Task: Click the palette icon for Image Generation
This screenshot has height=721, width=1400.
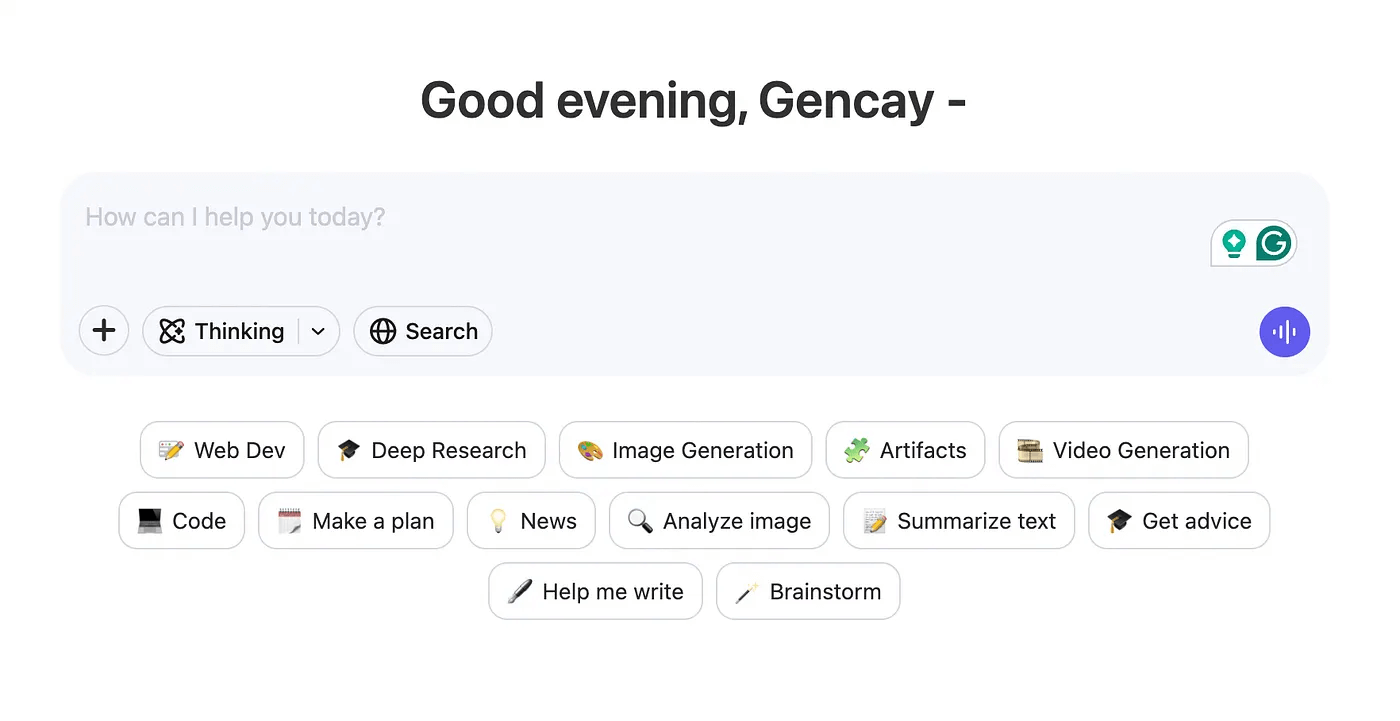Action: 590,450
